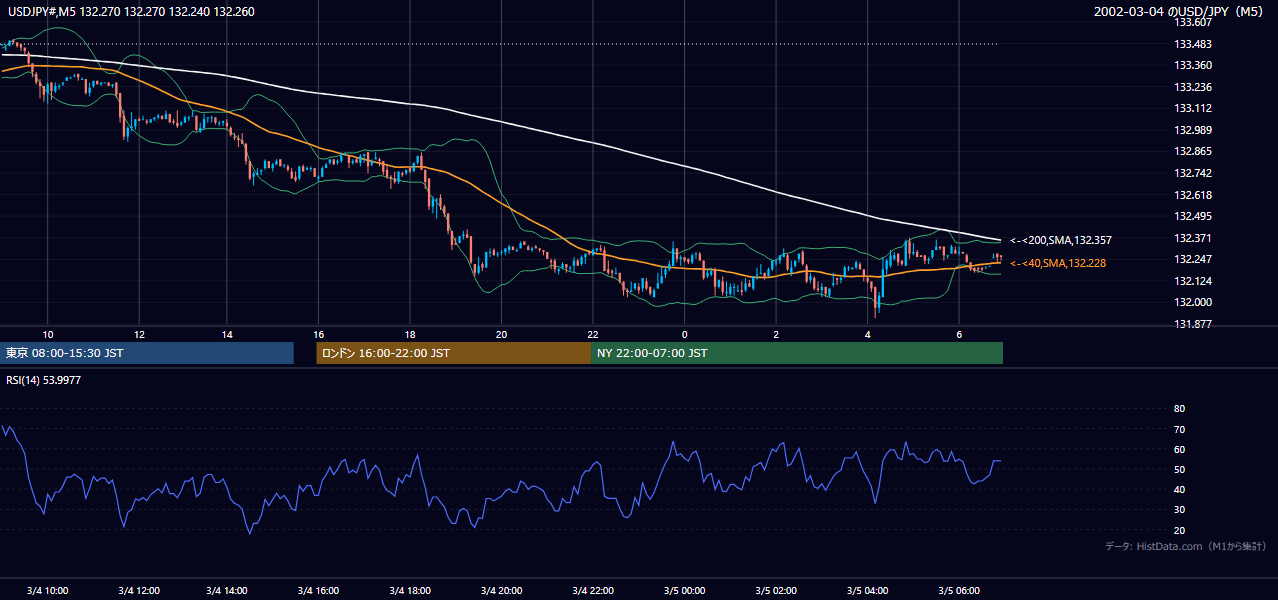Image resolution: width=1278 pixels, height=600 pixels.
Task: Click price axis value 132.124
Action: (1191, 281)
